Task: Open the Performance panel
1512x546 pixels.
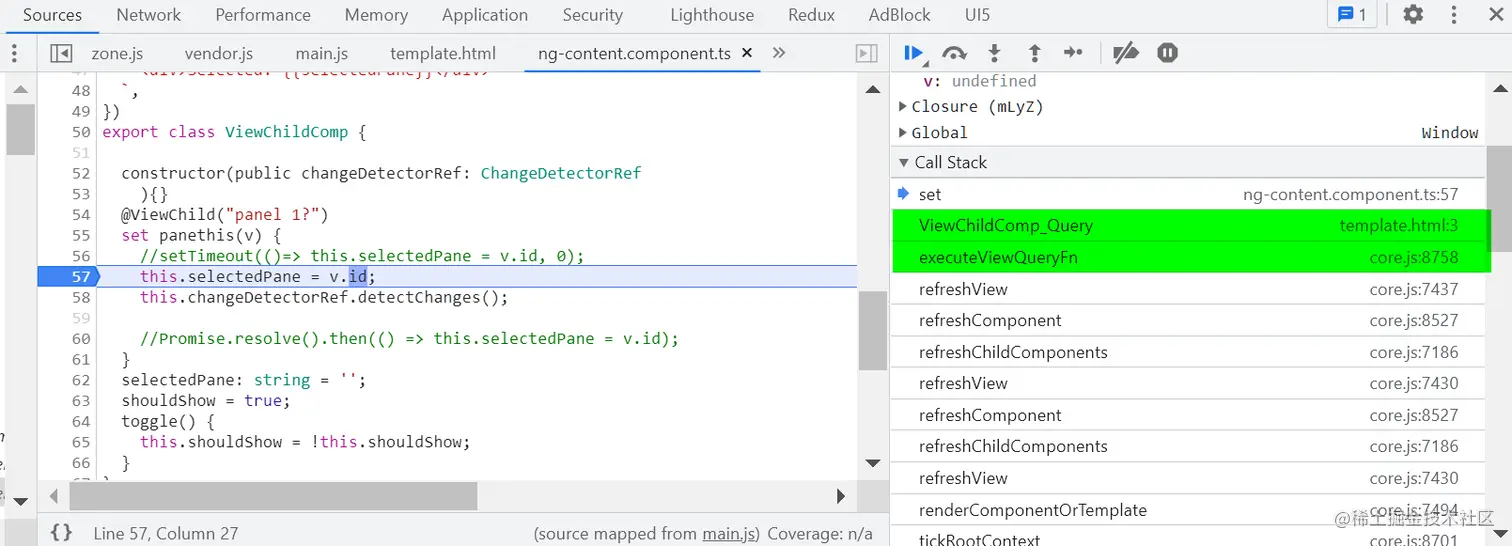Action: (263, 15)
